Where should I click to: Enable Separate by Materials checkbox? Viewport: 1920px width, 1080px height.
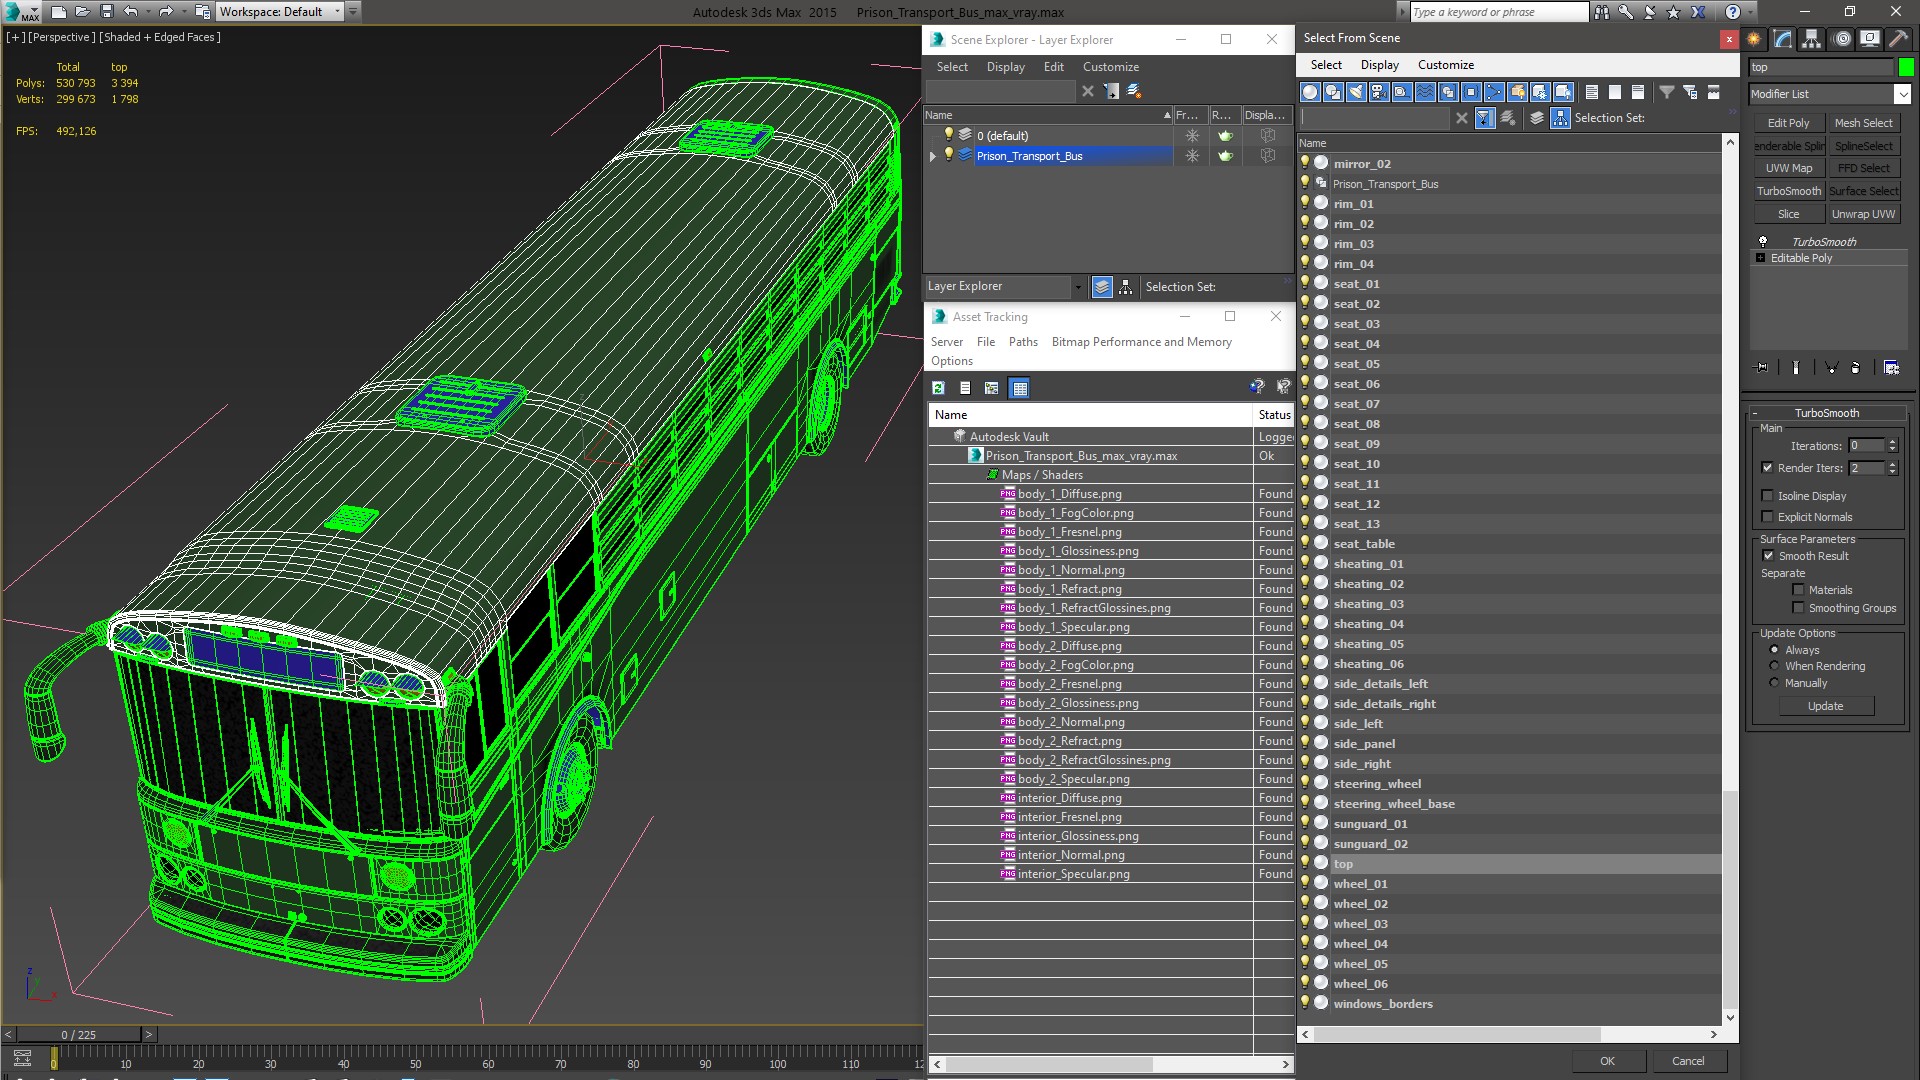pyautogui.click(x=1798, y=590)
